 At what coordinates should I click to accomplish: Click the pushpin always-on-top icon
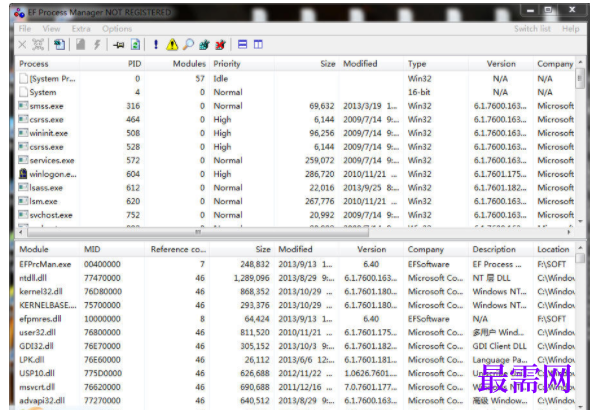[x=119, y=45]
